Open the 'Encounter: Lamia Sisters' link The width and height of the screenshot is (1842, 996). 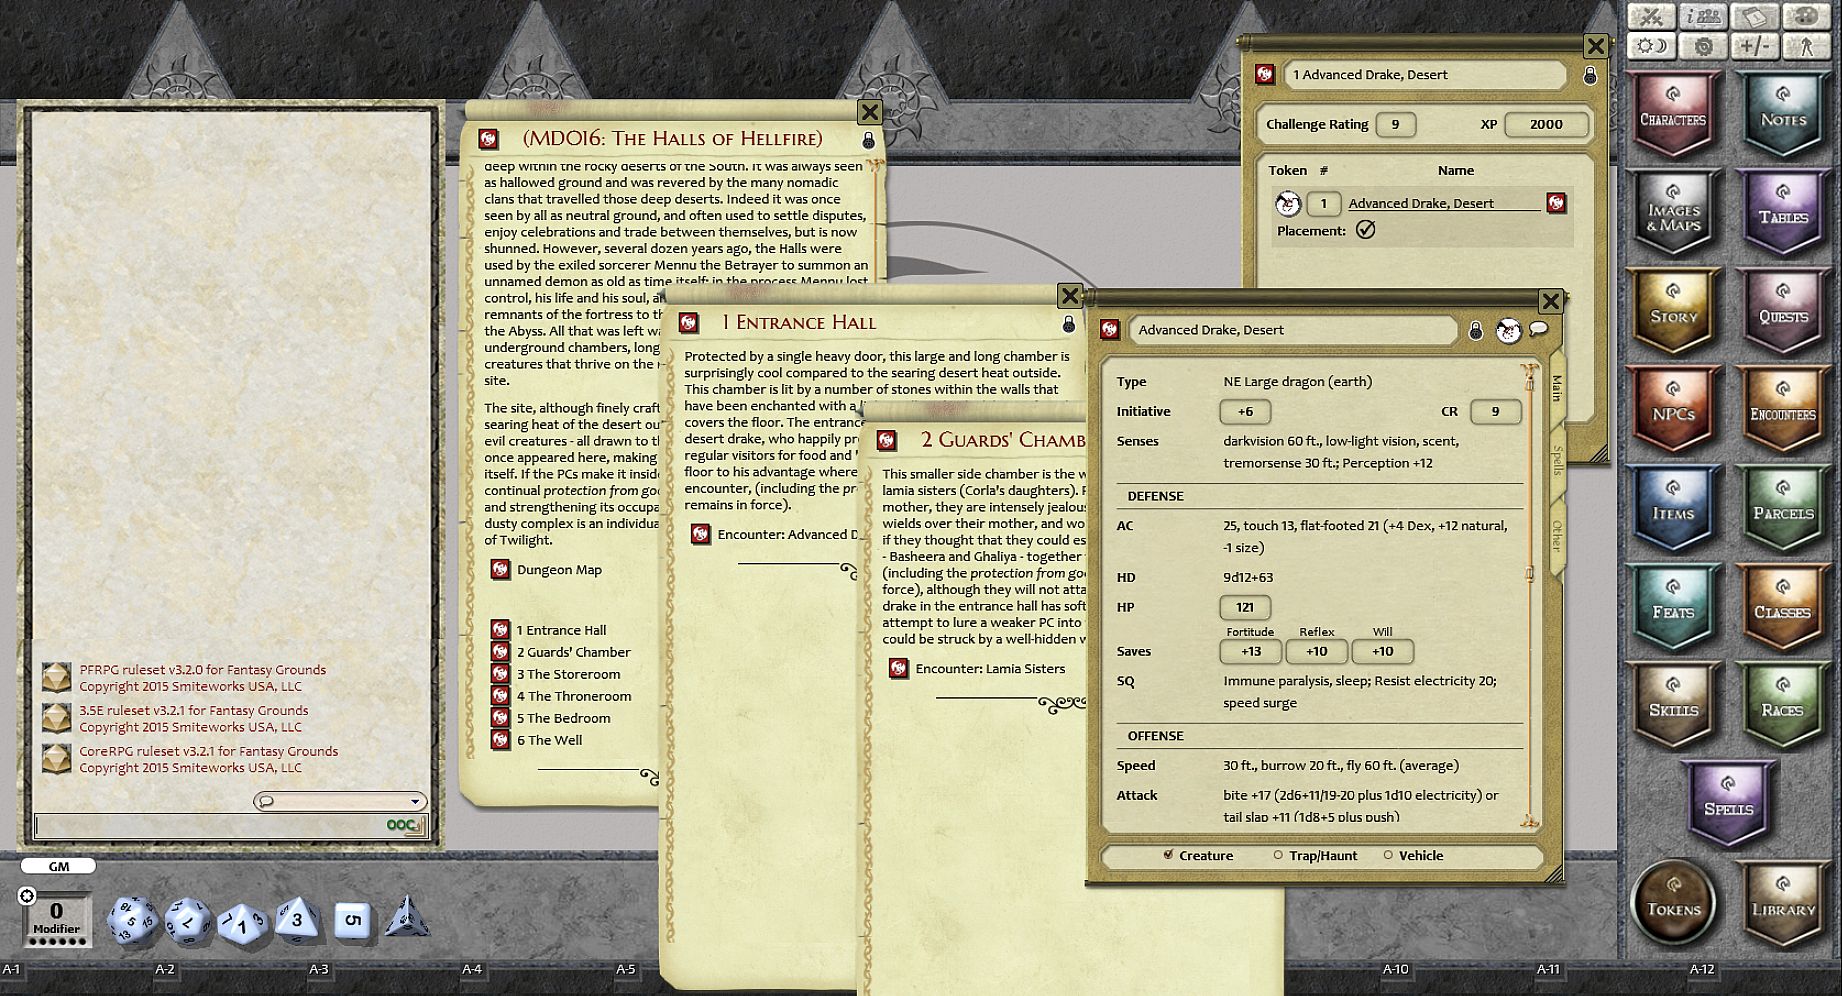click(899, 669)
